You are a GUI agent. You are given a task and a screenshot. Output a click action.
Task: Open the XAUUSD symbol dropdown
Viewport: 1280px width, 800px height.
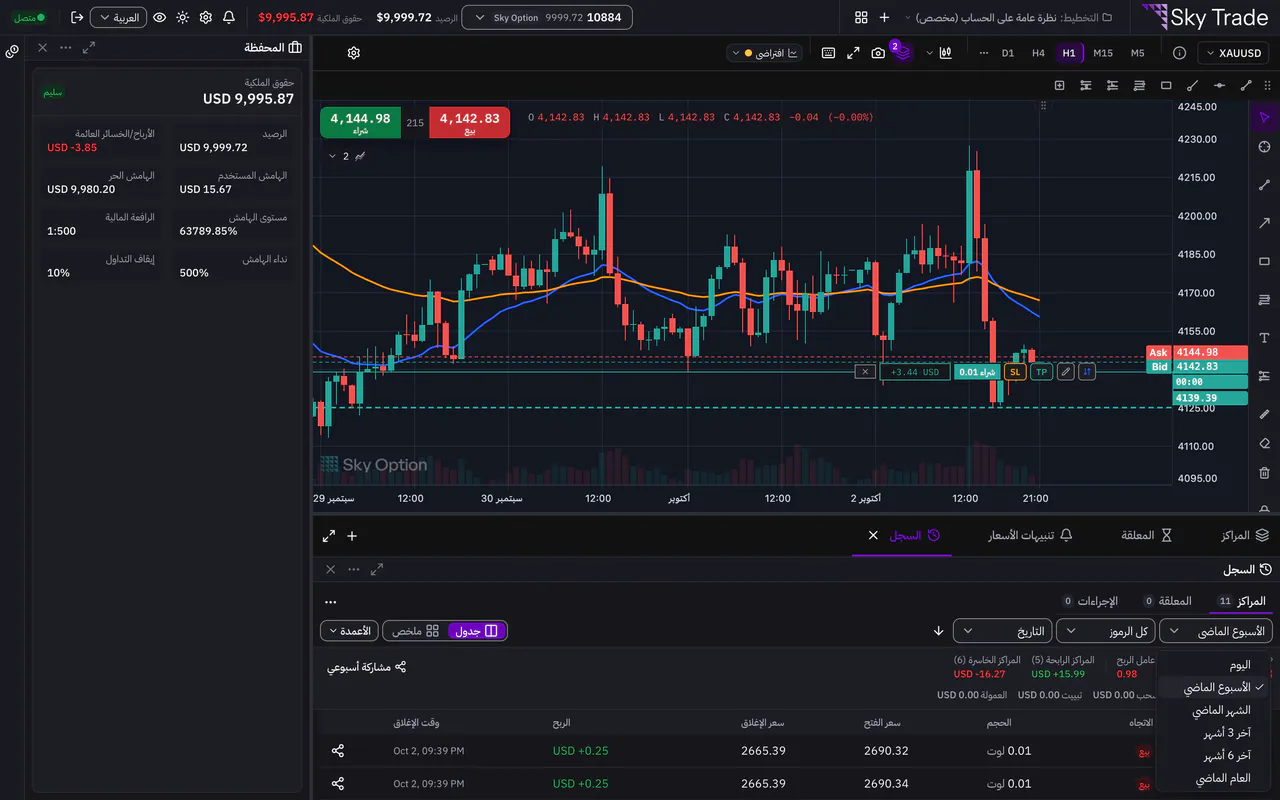pos(1232,53)
